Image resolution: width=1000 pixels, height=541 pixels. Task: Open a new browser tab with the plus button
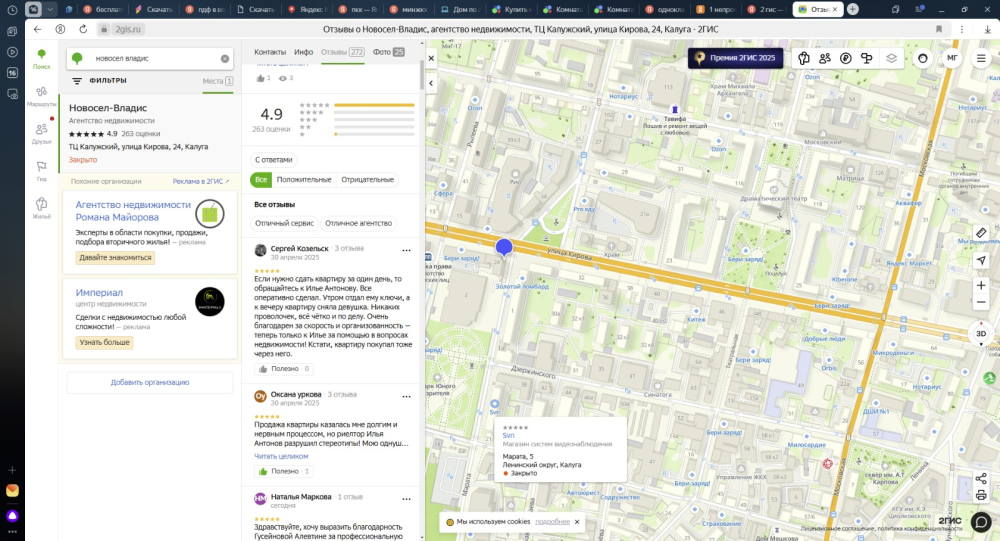pyautogui.click(x=853, y=9)
